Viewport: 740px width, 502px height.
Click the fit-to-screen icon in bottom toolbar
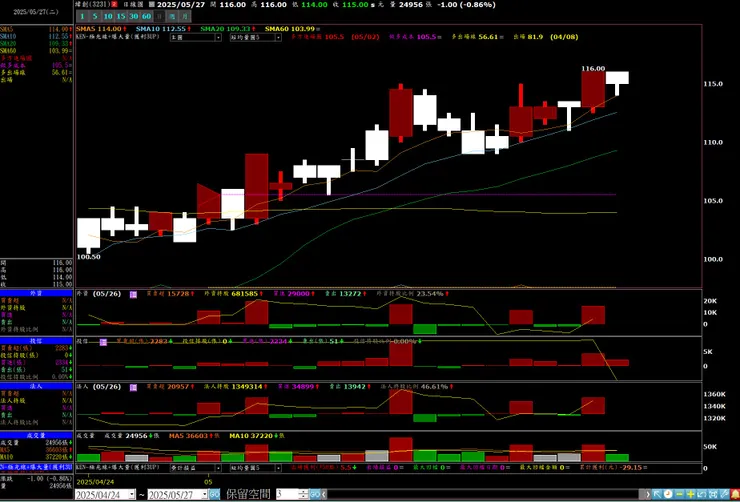point(713,494)
